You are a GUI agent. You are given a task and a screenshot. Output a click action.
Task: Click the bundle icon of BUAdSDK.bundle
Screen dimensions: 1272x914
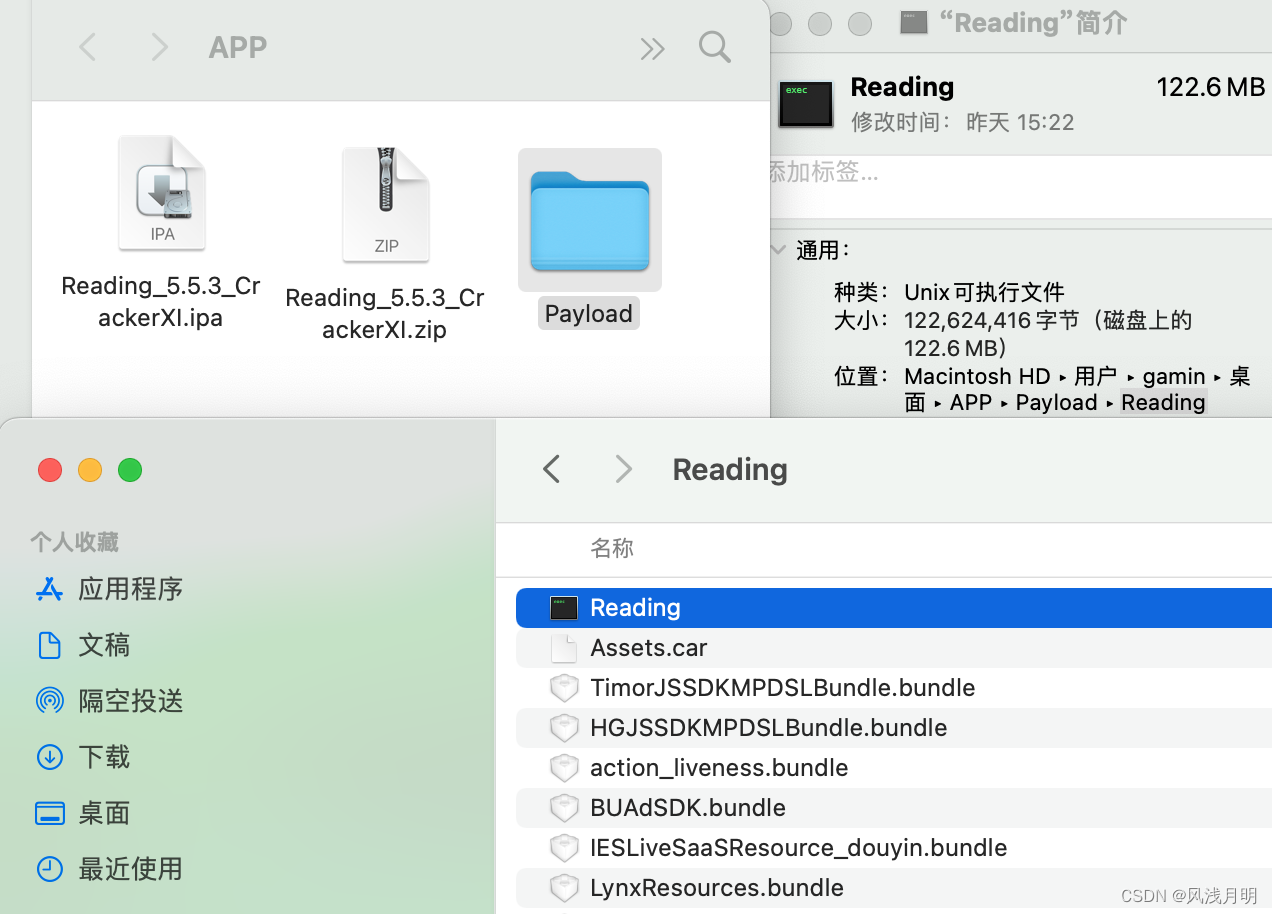[564, 808]
